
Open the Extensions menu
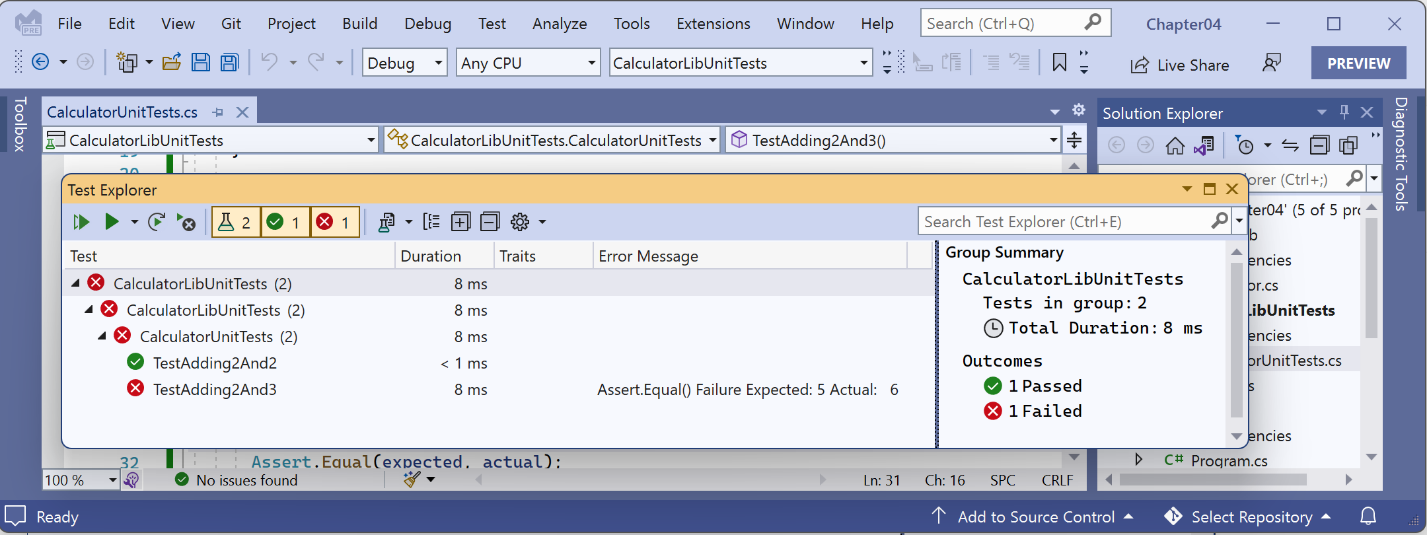pos(713,23)
